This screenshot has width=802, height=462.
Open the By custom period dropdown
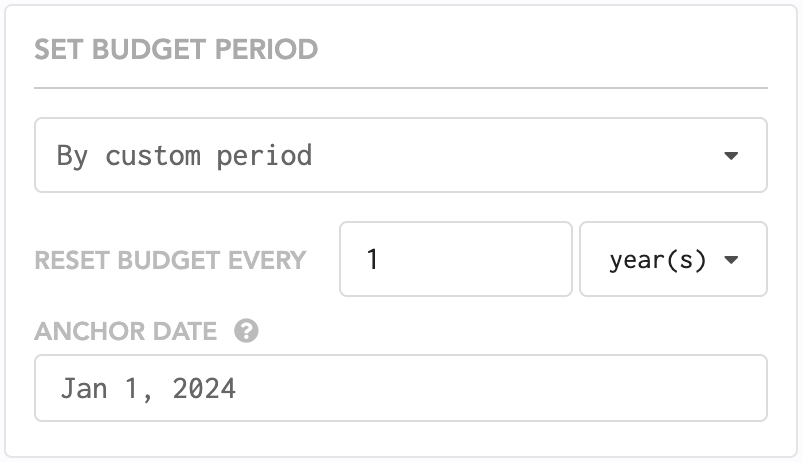[x=400, y=155]
